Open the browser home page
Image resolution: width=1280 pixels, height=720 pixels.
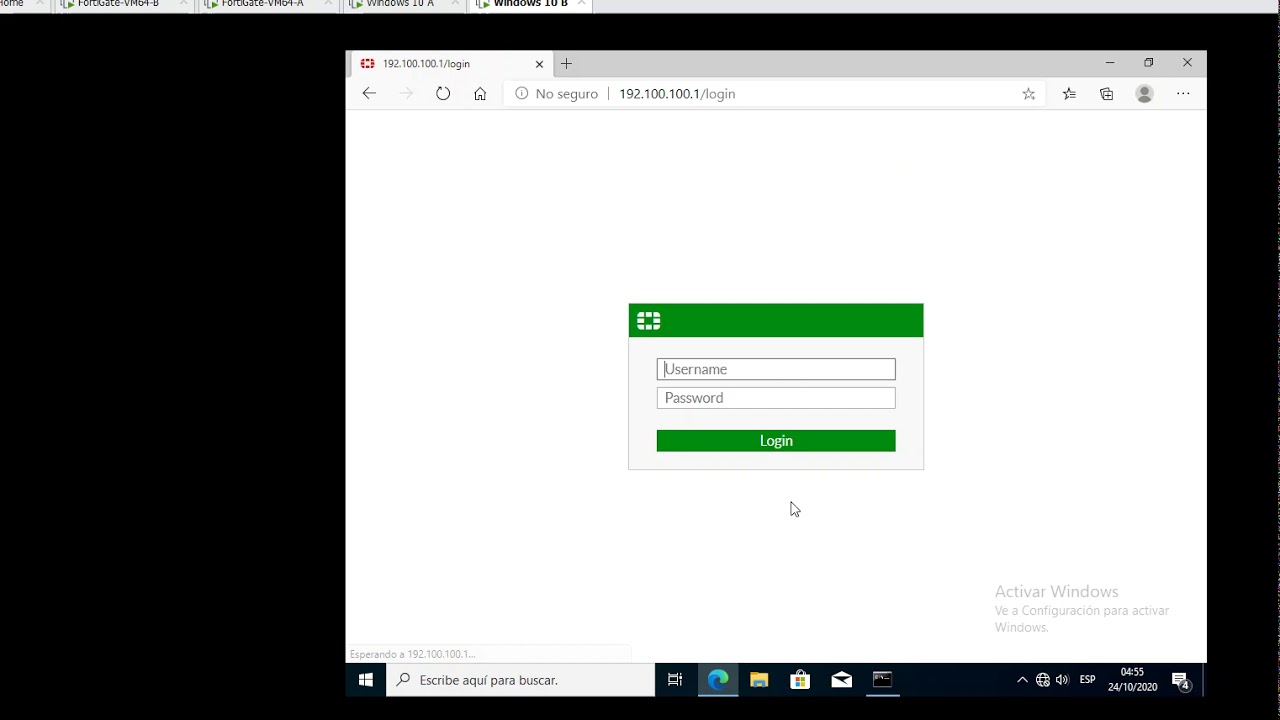[x=480, y=93]
